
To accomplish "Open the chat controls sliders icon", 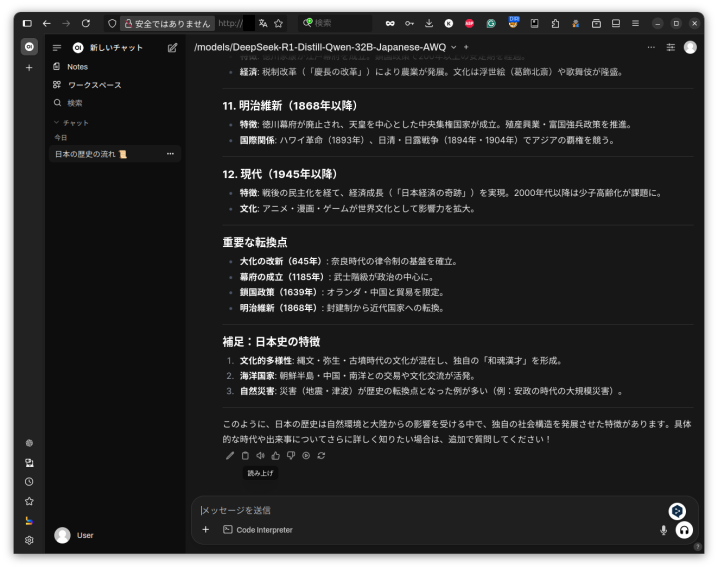I will (671, 47).
